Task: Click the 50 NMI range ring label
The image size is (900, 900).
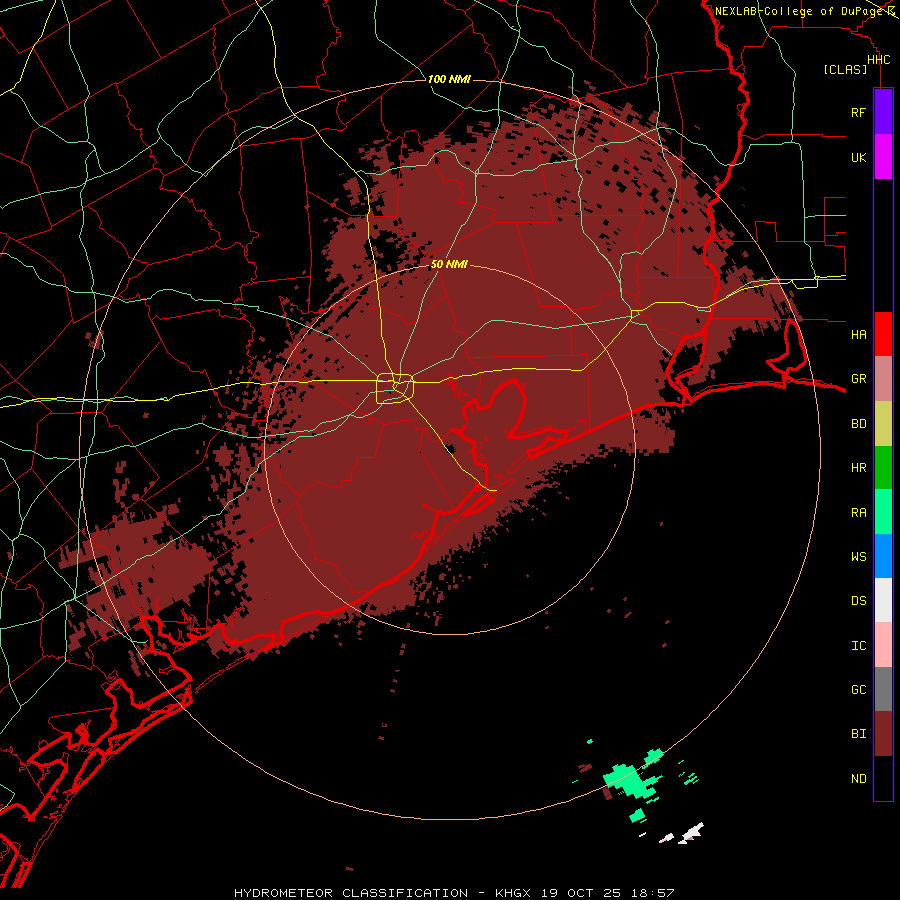Action: pyautogui.click(x=449, y=264)
